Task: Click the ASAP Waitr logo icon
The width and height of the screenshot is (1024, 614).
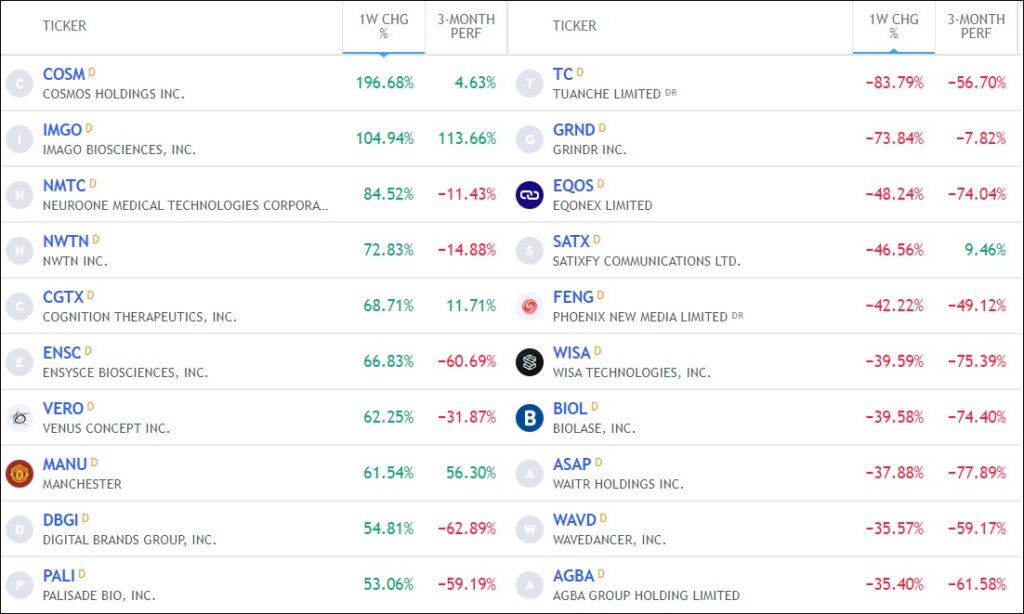Action: click(x=530, y=474)
